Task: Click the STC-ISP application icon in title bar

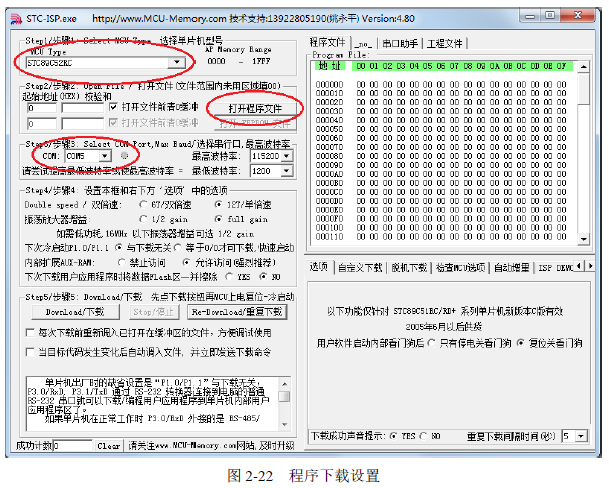Action: tap(13, 16)
